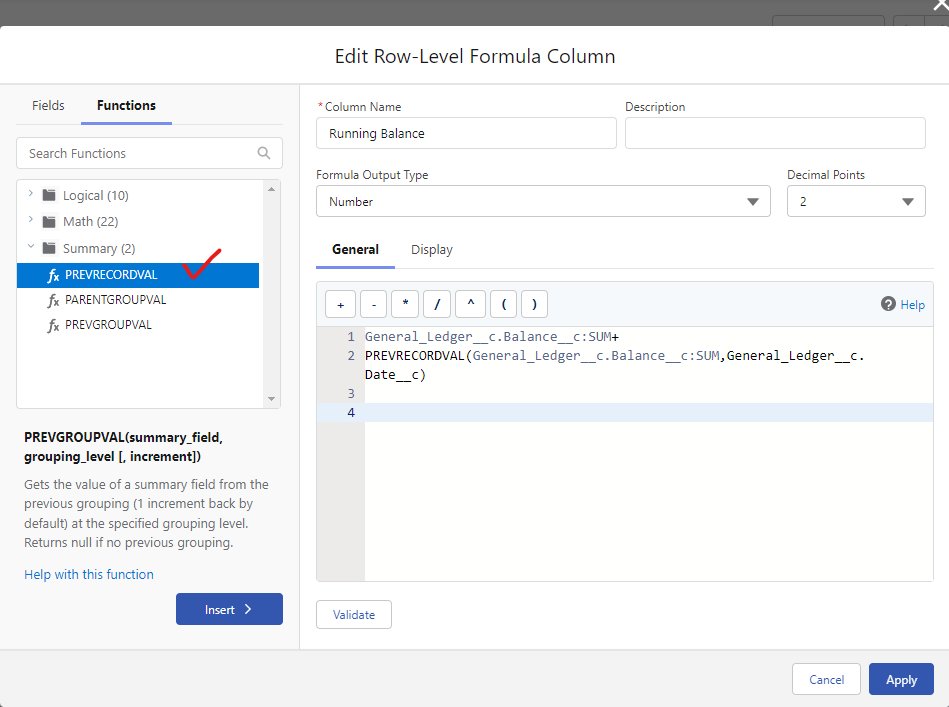The image size is (949, 707).
Task: Open the Decimal Points dropdown
Action: coord(908,201)
